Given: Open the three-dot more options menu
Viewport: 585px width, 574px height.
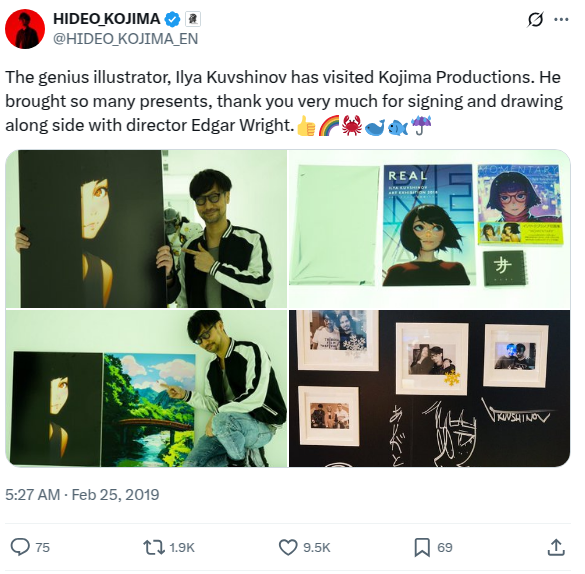Looking at the screenshot, I should [x=561, y=20].
